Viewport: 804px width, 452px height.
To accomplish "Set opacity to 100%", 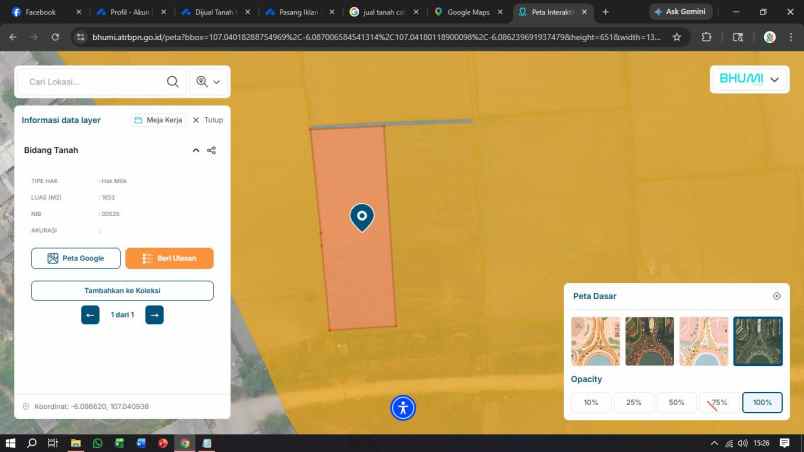I will point(762,402).
